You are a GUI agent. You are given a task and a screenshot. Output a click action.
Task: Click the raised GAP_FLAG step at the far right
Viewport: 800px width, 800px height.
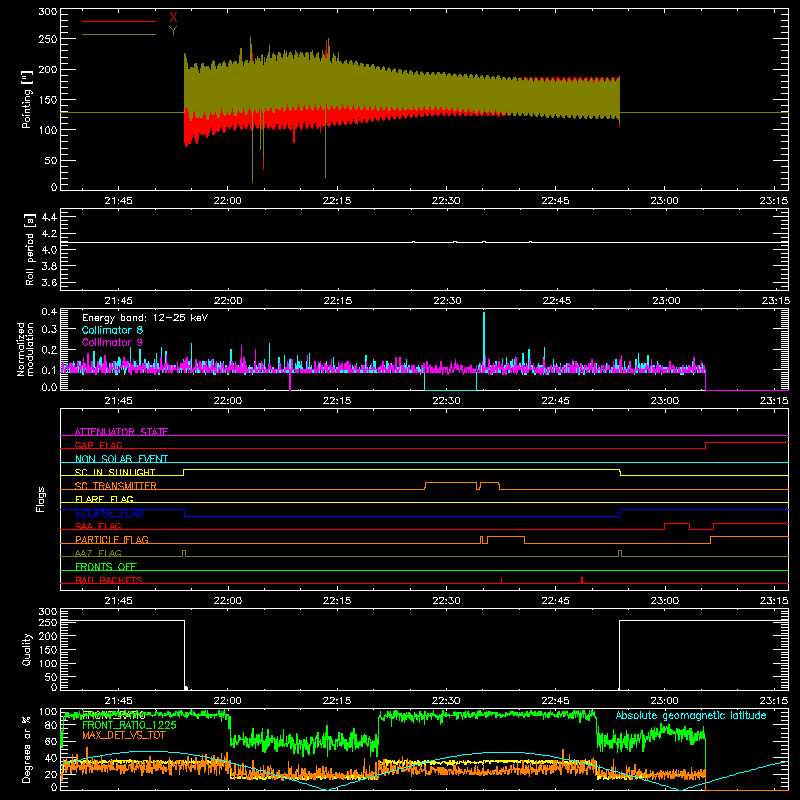click(x=747, y=442)
